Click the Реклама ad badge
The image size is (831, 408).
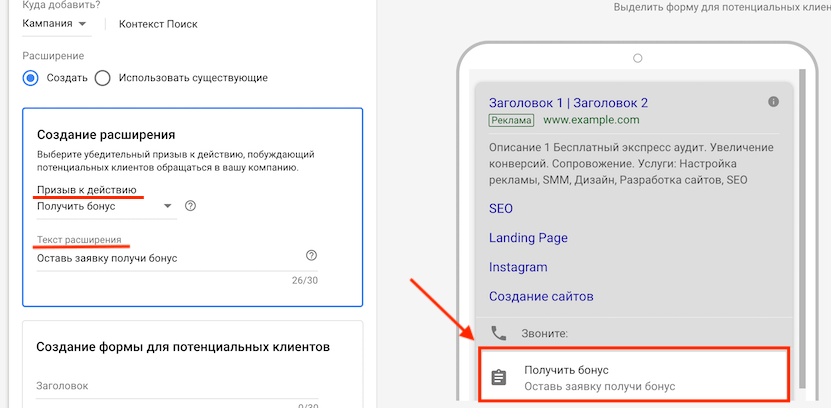pos(512,120)
